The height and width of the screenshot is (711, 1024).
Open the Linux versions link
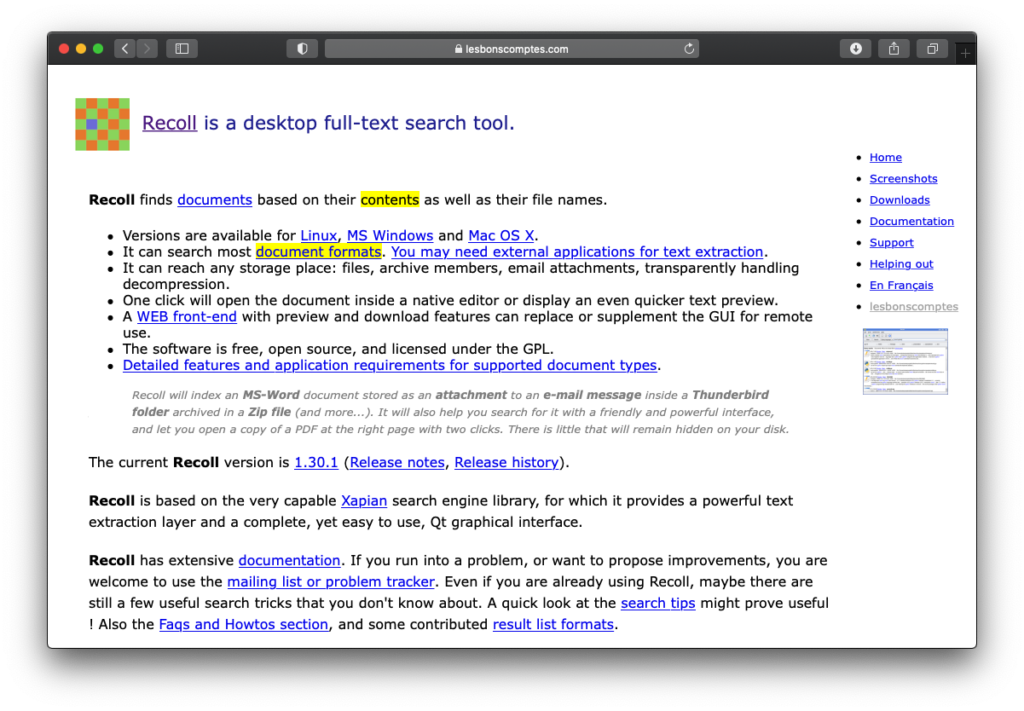tap(319, 236)
